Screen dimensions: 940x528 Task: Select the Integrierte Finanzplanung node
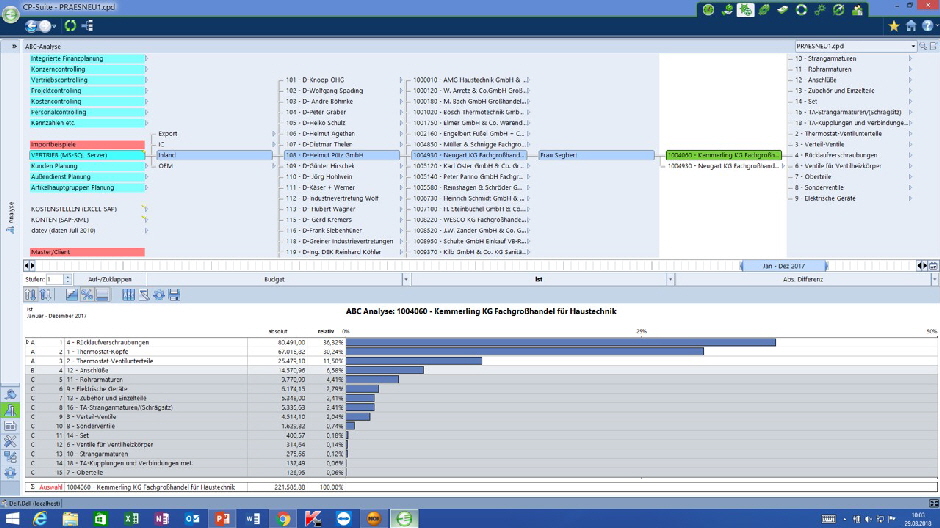click(87, 59)
